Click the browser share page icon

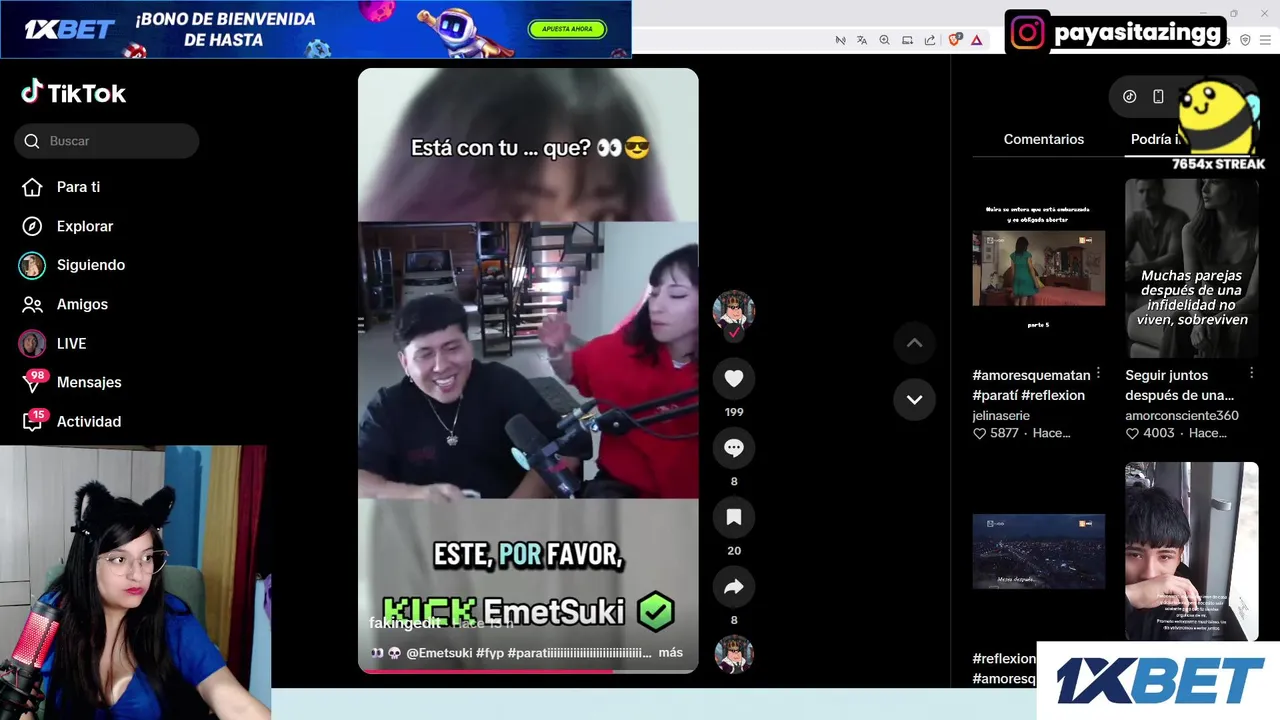coord(930,40)
